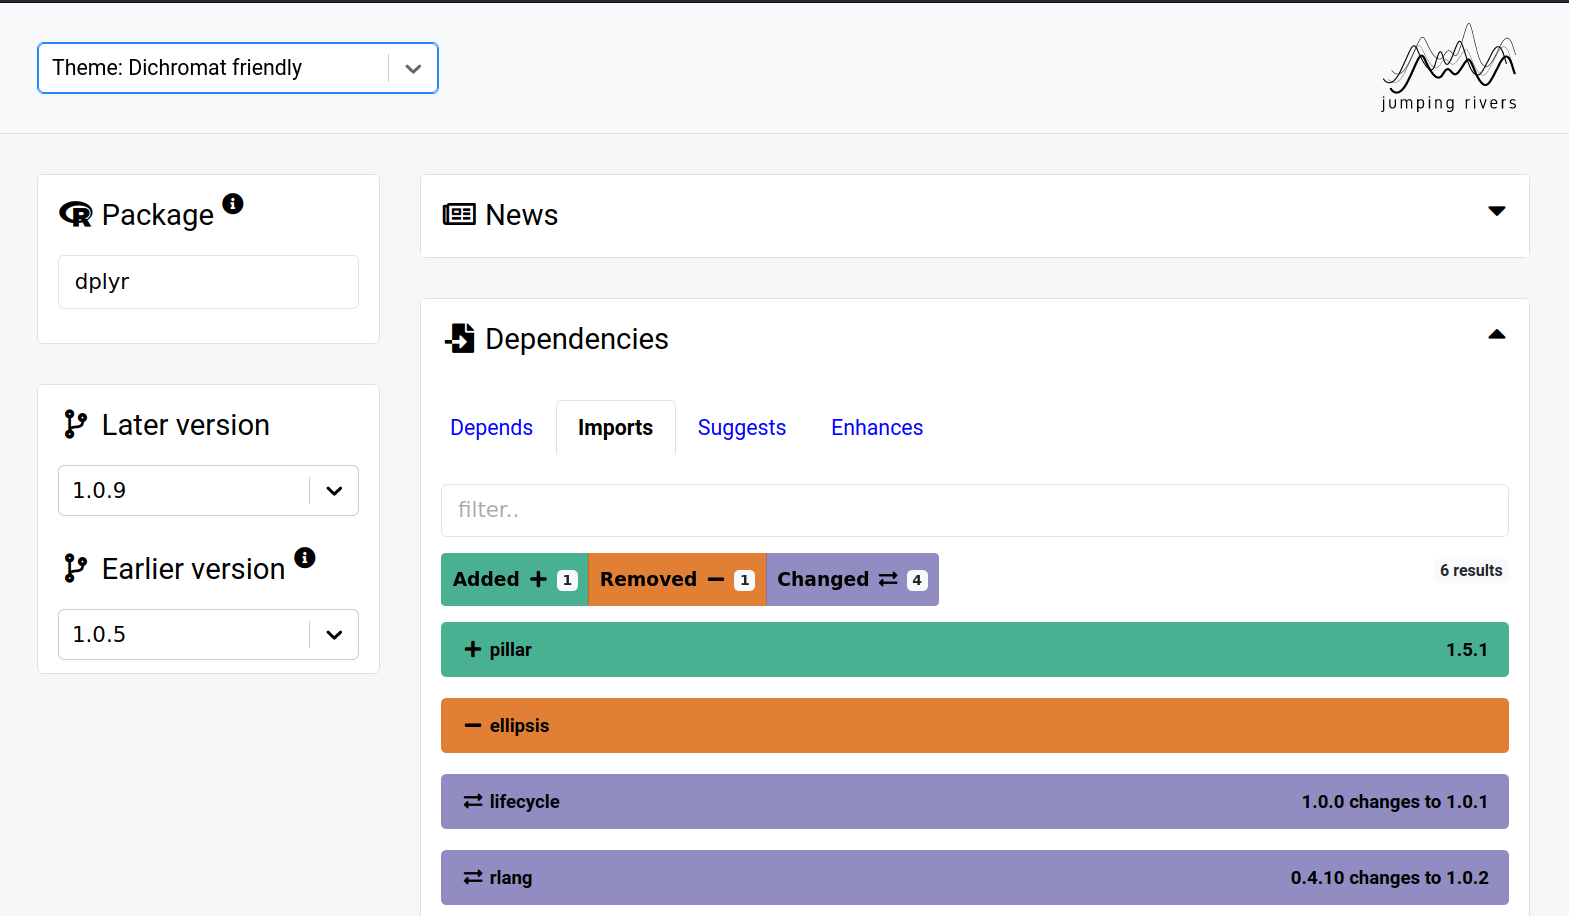
Task: Click the "Dependencies" heading text
Action: (576, 338)
